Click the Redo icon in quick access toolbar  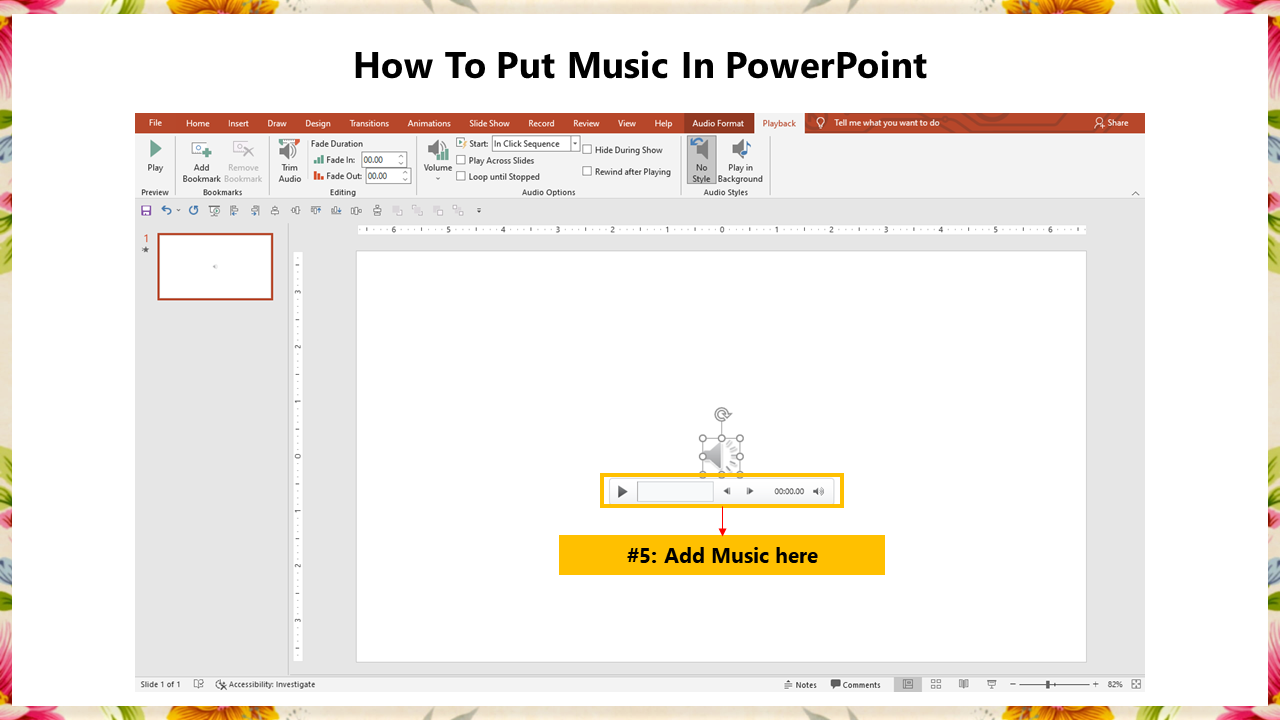click(193, 210)
